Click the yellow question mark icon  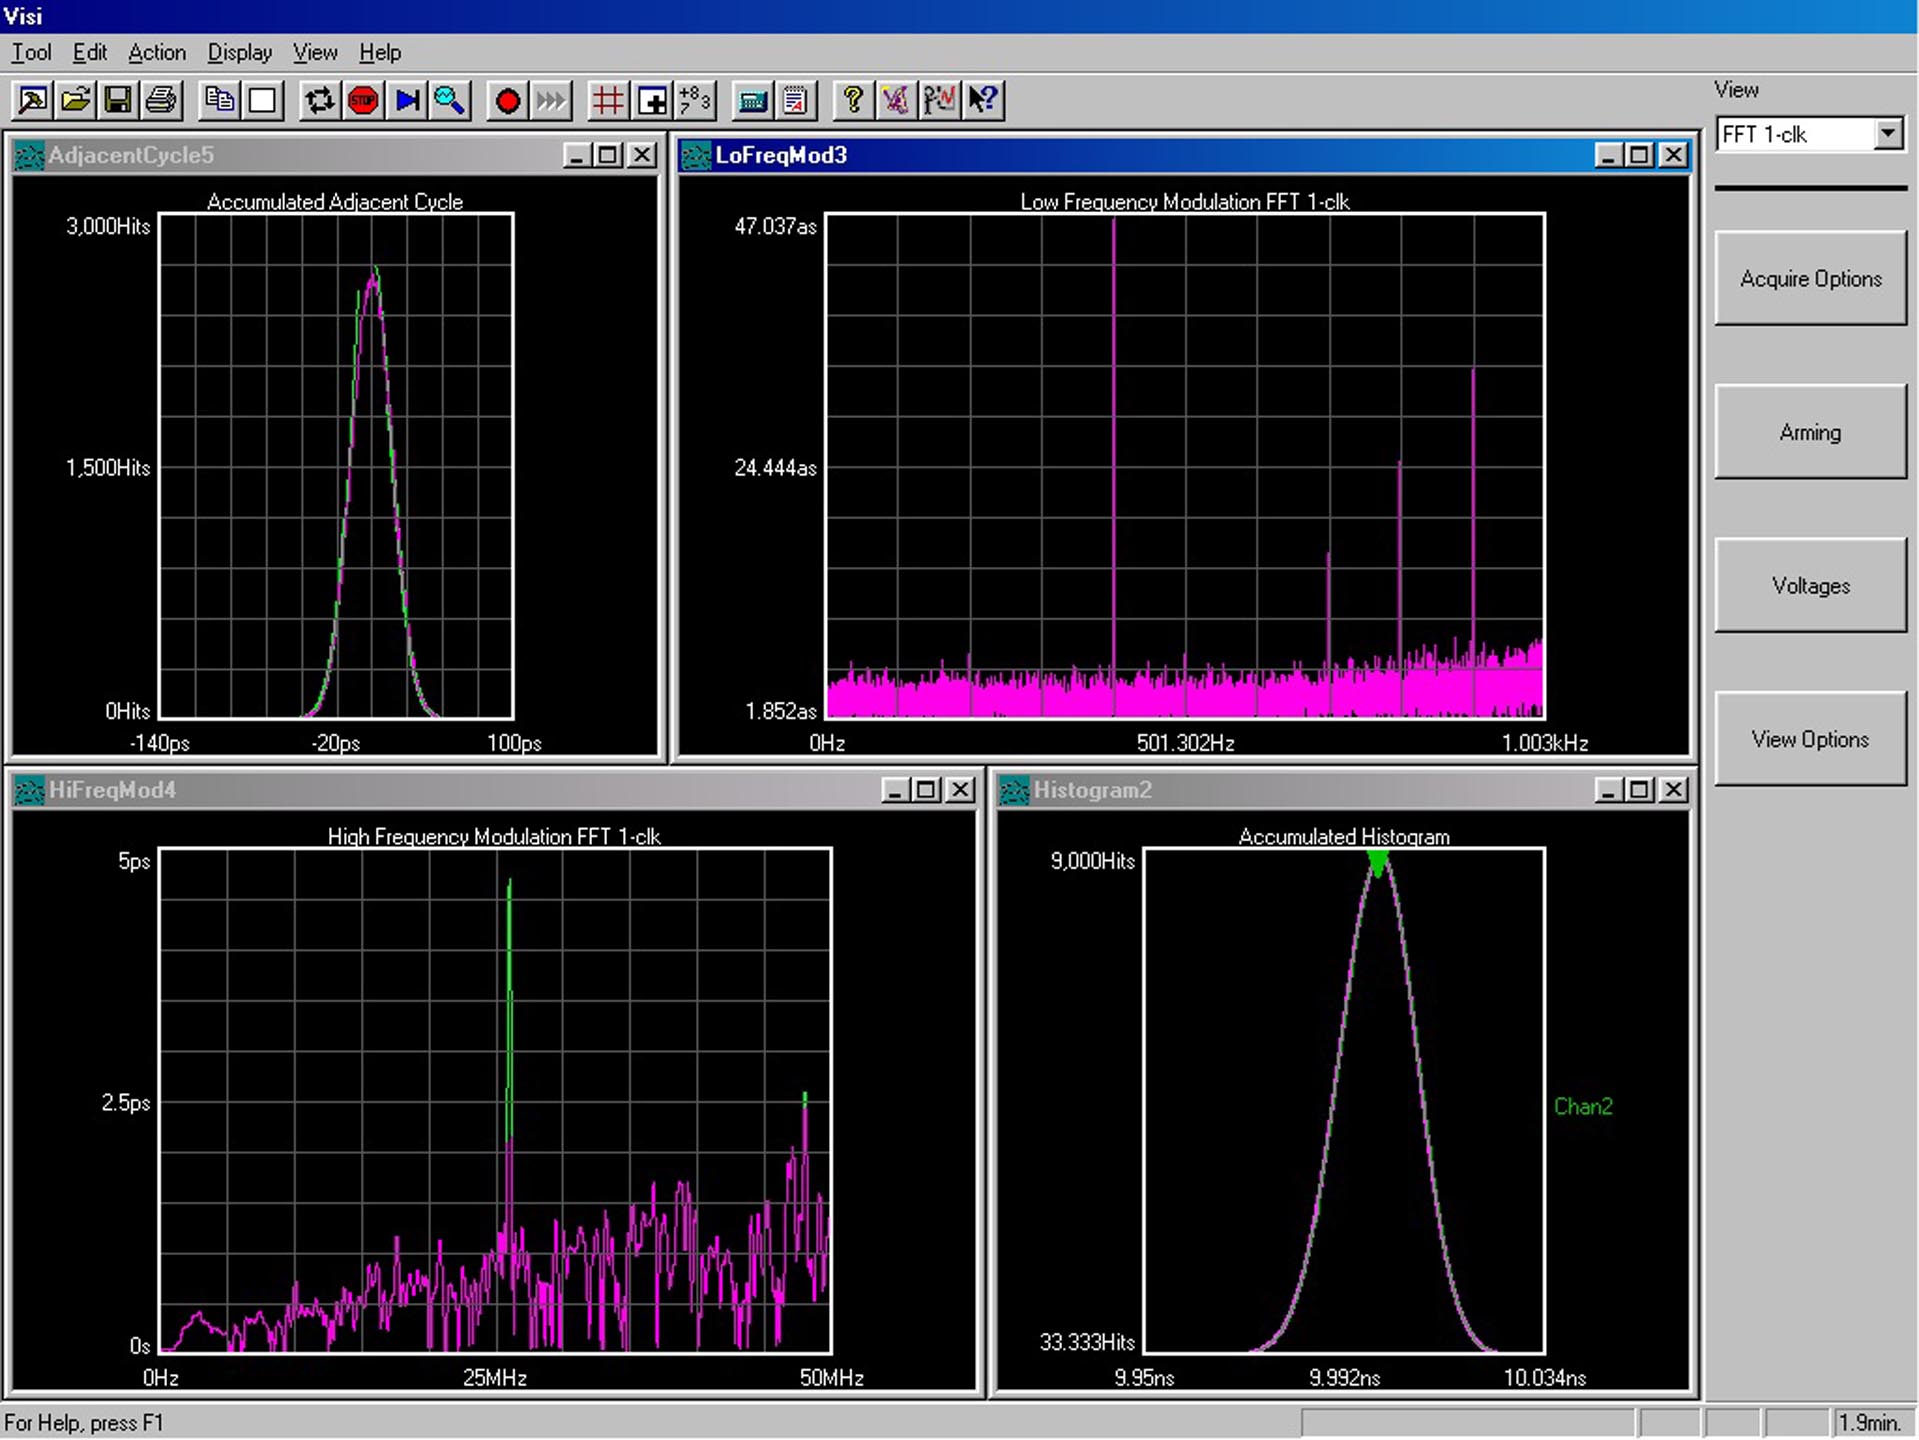point(853,100)
